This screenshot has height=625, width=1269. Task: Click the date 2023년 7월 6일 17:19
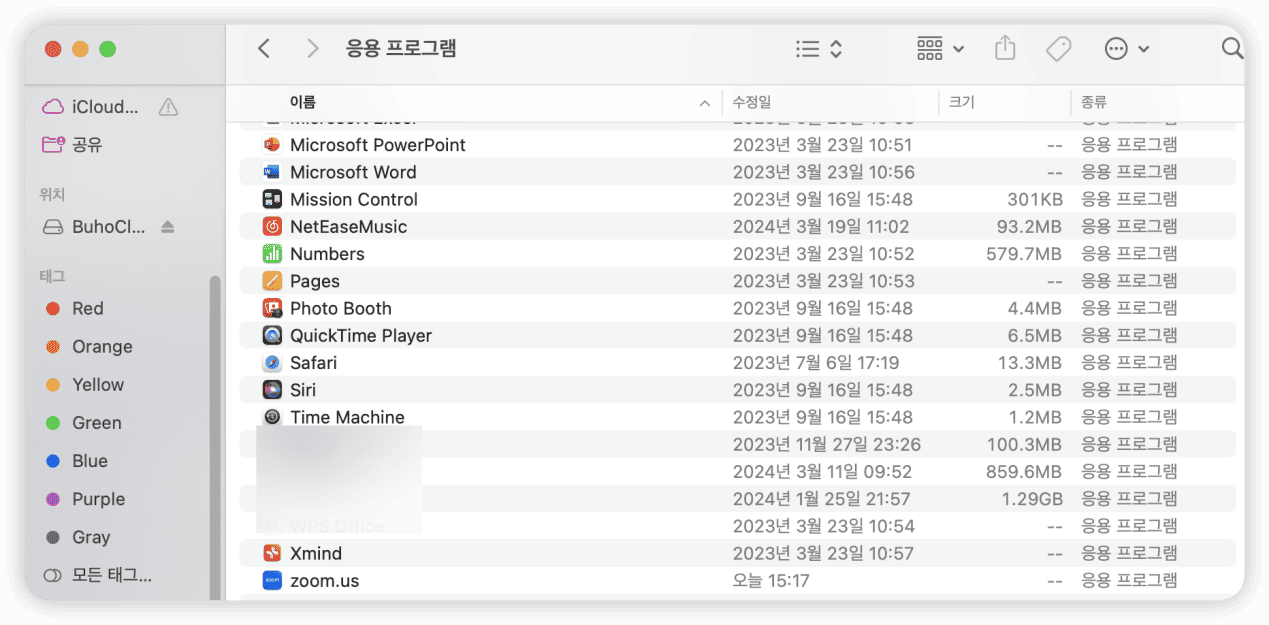pos(816,363)
